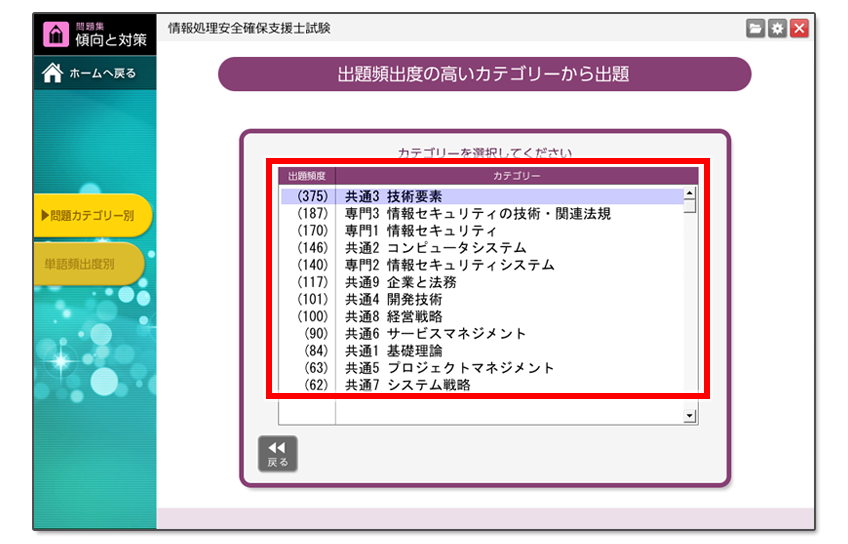
Task: Select row 共通8 経営戦略
Action: (482, 316)
